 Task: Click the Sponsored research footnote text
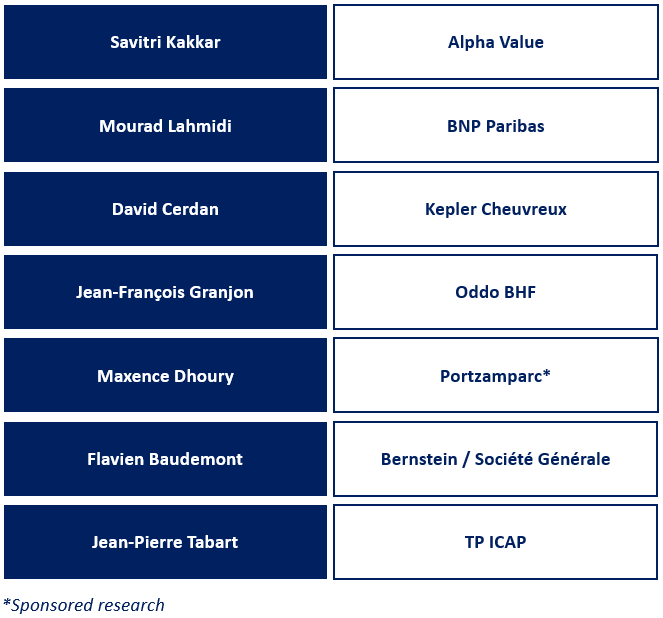(x=84, y=605)
